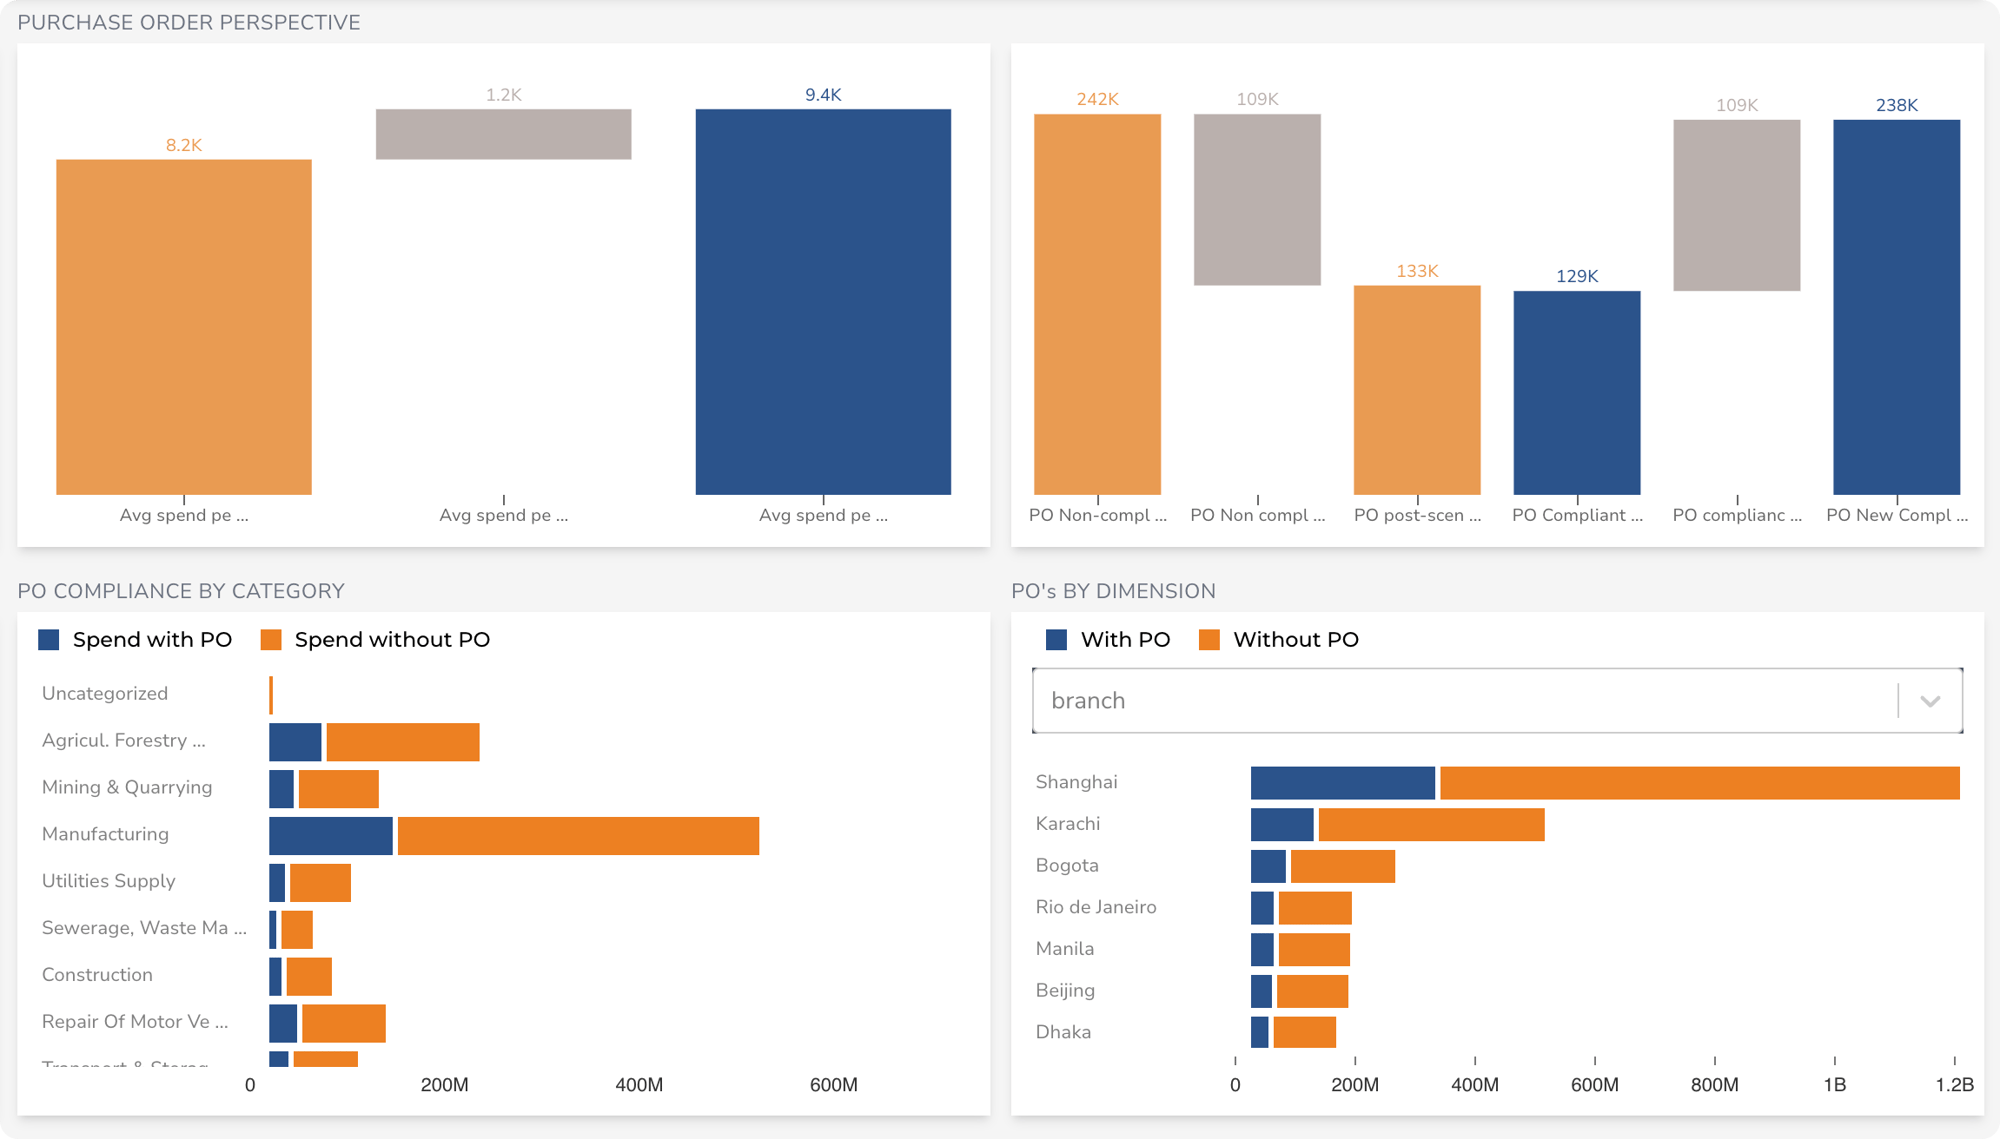
Task: Click the 'Agricul. Forestry ...' label
Action: click(123, 741)
